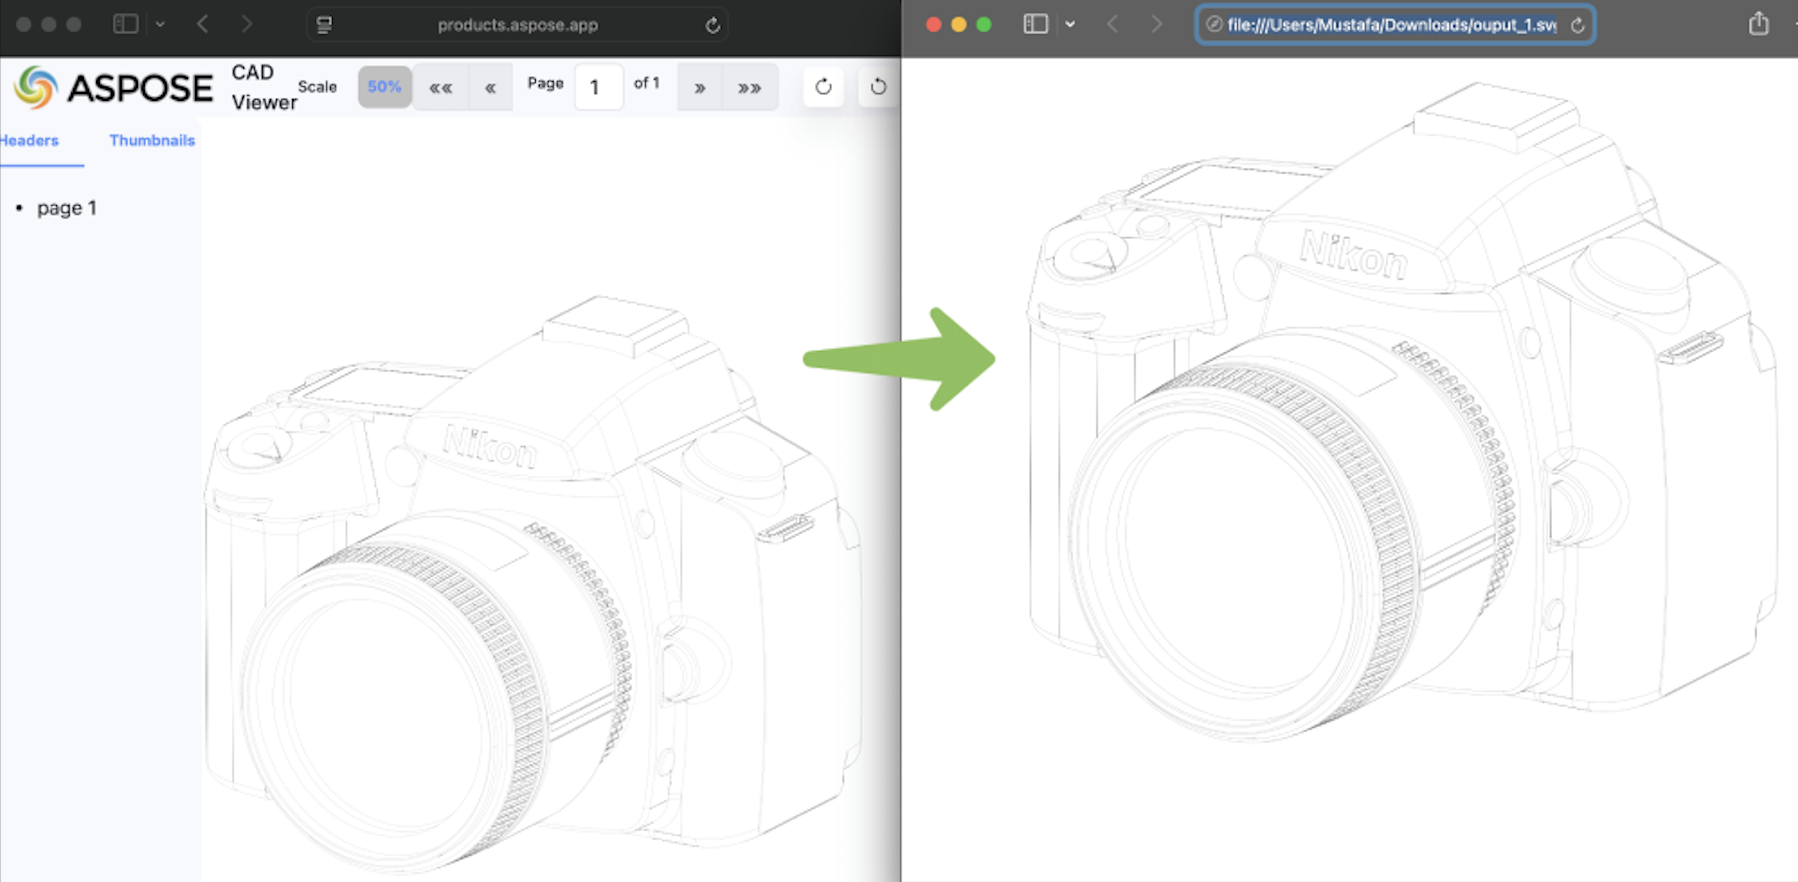Switch to the Headers tab
Screen dimensions: 1798x882
(30, 140)
